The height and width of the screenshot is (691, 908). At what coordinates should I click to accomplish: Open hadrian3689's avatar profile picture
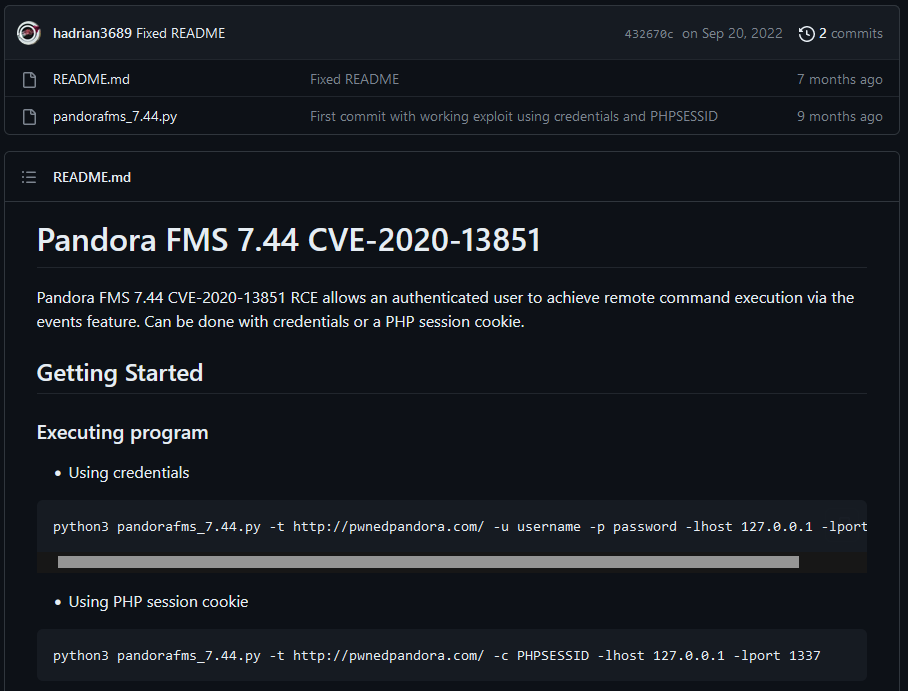pyautogui.click(x=28, y=33)
